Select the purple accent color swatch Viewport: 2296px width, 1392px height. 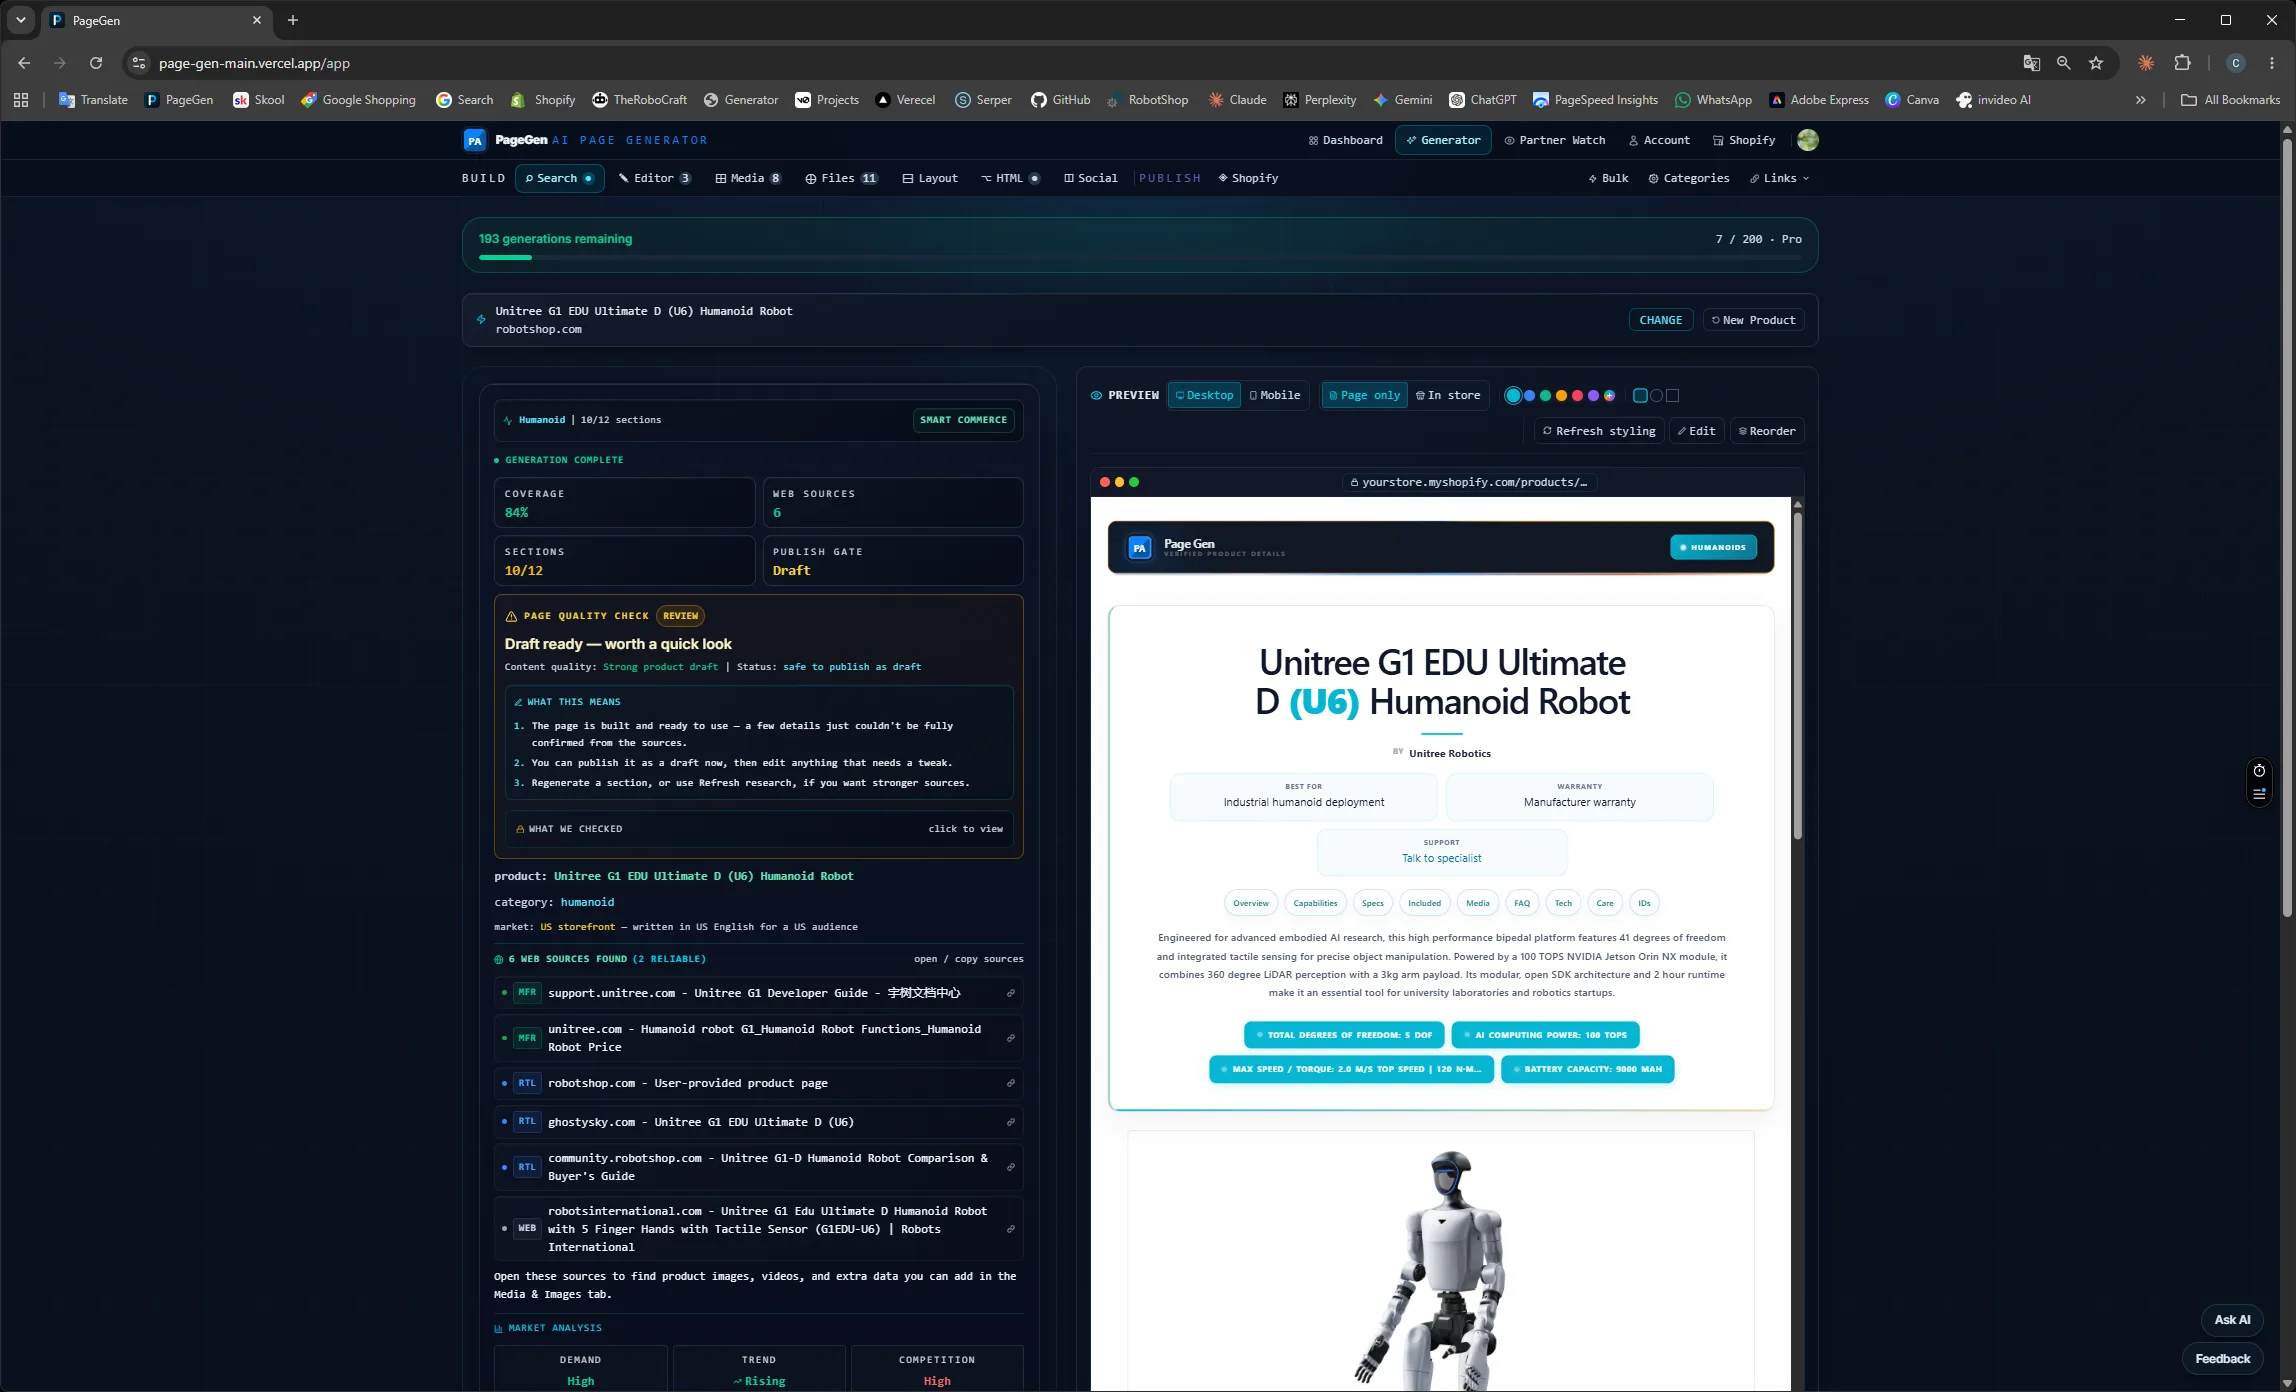point(1593,396)
